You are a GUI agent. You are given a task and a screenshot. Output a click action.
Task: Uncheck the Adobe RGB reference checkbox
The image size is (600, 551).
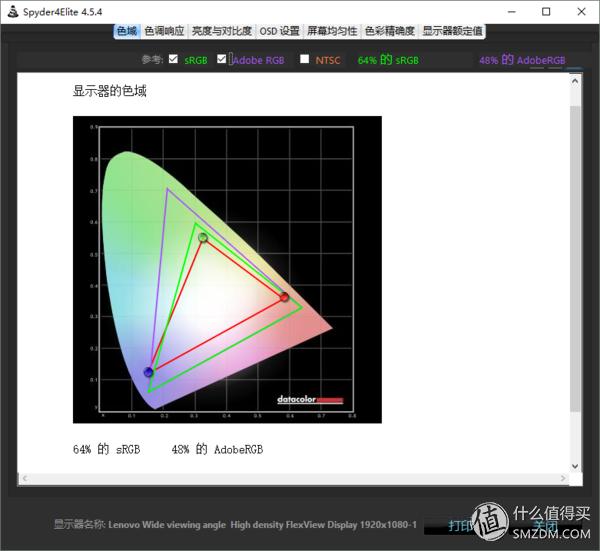coord(221,59)
